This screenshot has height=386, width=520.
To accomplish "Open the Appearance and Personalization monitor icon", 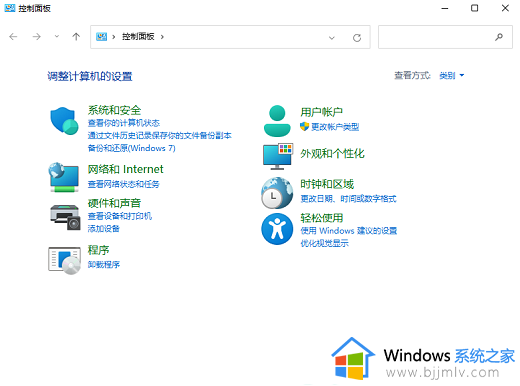I will click(x=278, y=157).
